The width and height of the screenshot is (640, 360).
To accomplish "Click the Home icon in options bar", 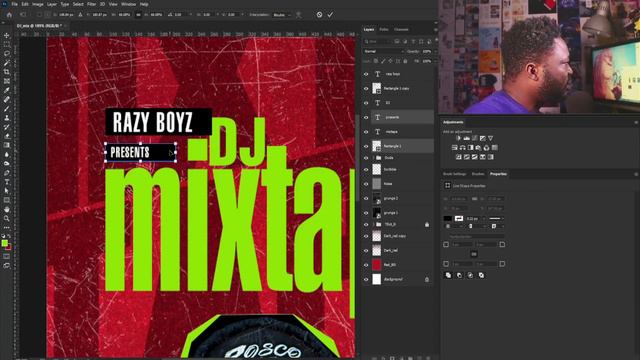I will click(x=9, y=15).
